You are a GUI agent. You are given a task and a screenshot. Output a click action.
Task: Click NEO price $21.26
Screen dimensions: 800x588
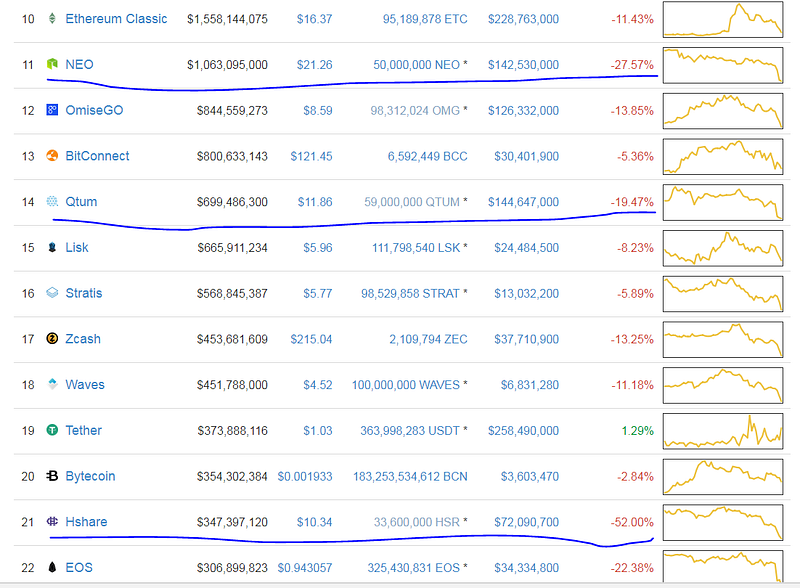click(x=314, y=65)
